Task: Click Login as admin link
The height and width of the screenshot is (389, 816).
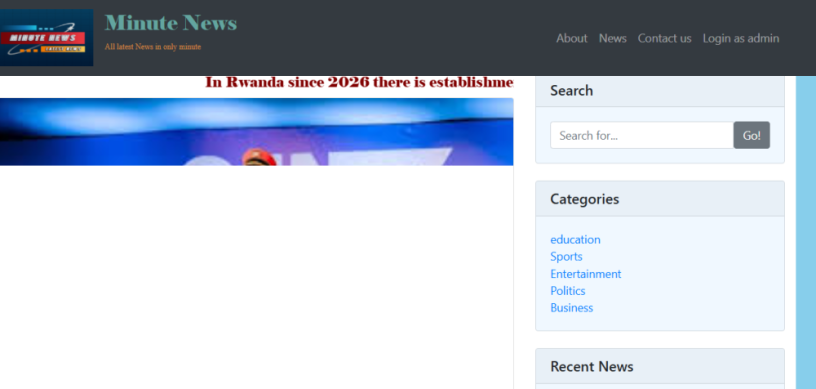Action: coord(741,38)
